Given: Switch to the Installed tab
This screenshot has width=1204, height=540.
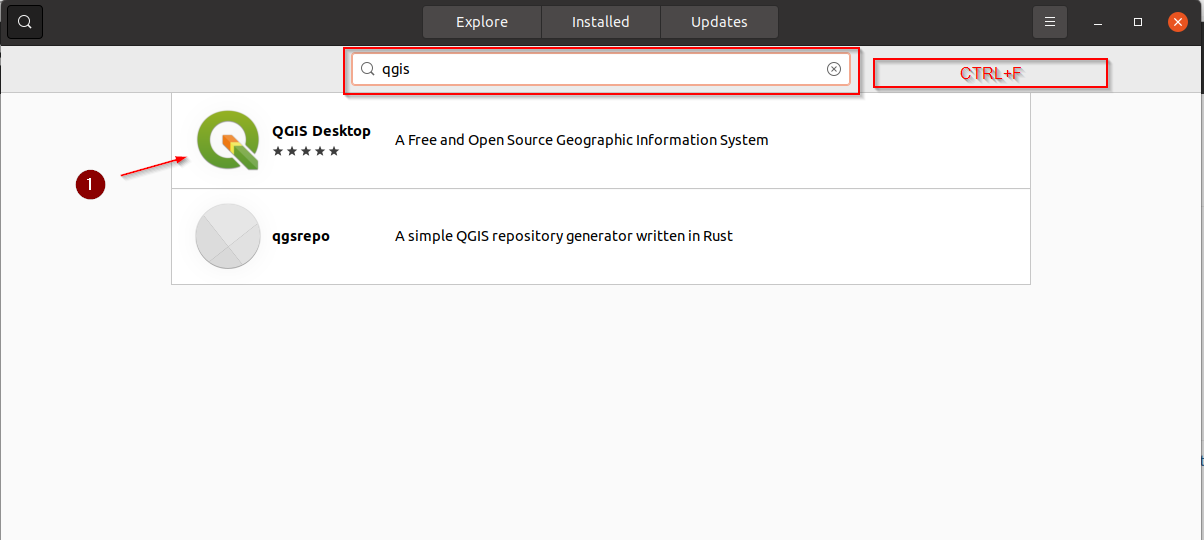Looking at the screenshot, I should [601, 22].
